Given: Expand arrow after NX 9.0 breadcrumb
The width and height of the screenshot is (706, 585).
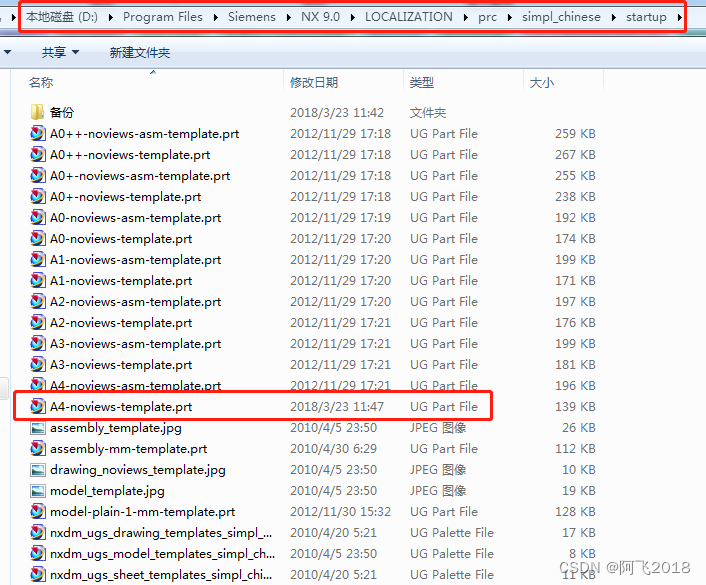Looking at the screenshot, I should click(x=353, y=18).
